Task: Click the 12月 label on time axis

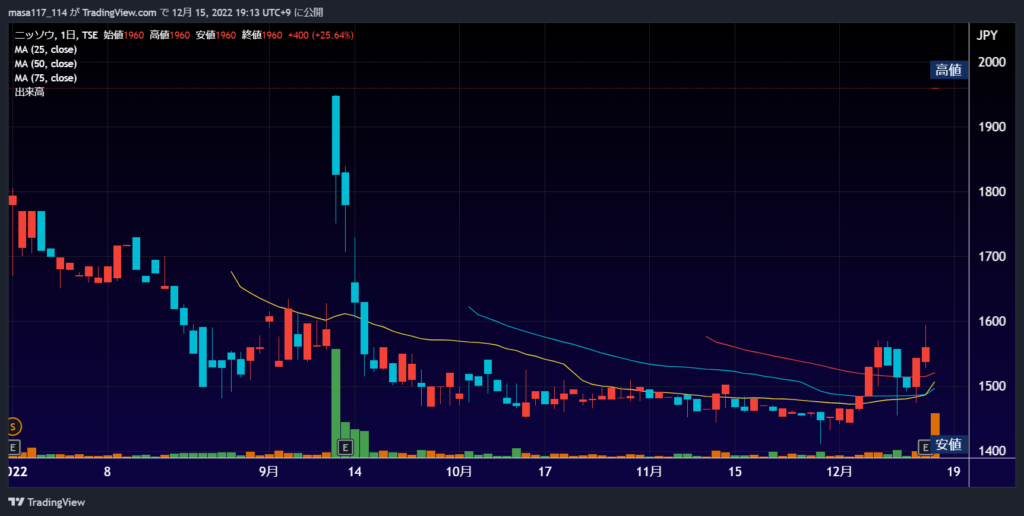Action: pyautogui.click(x=839, y=472)
